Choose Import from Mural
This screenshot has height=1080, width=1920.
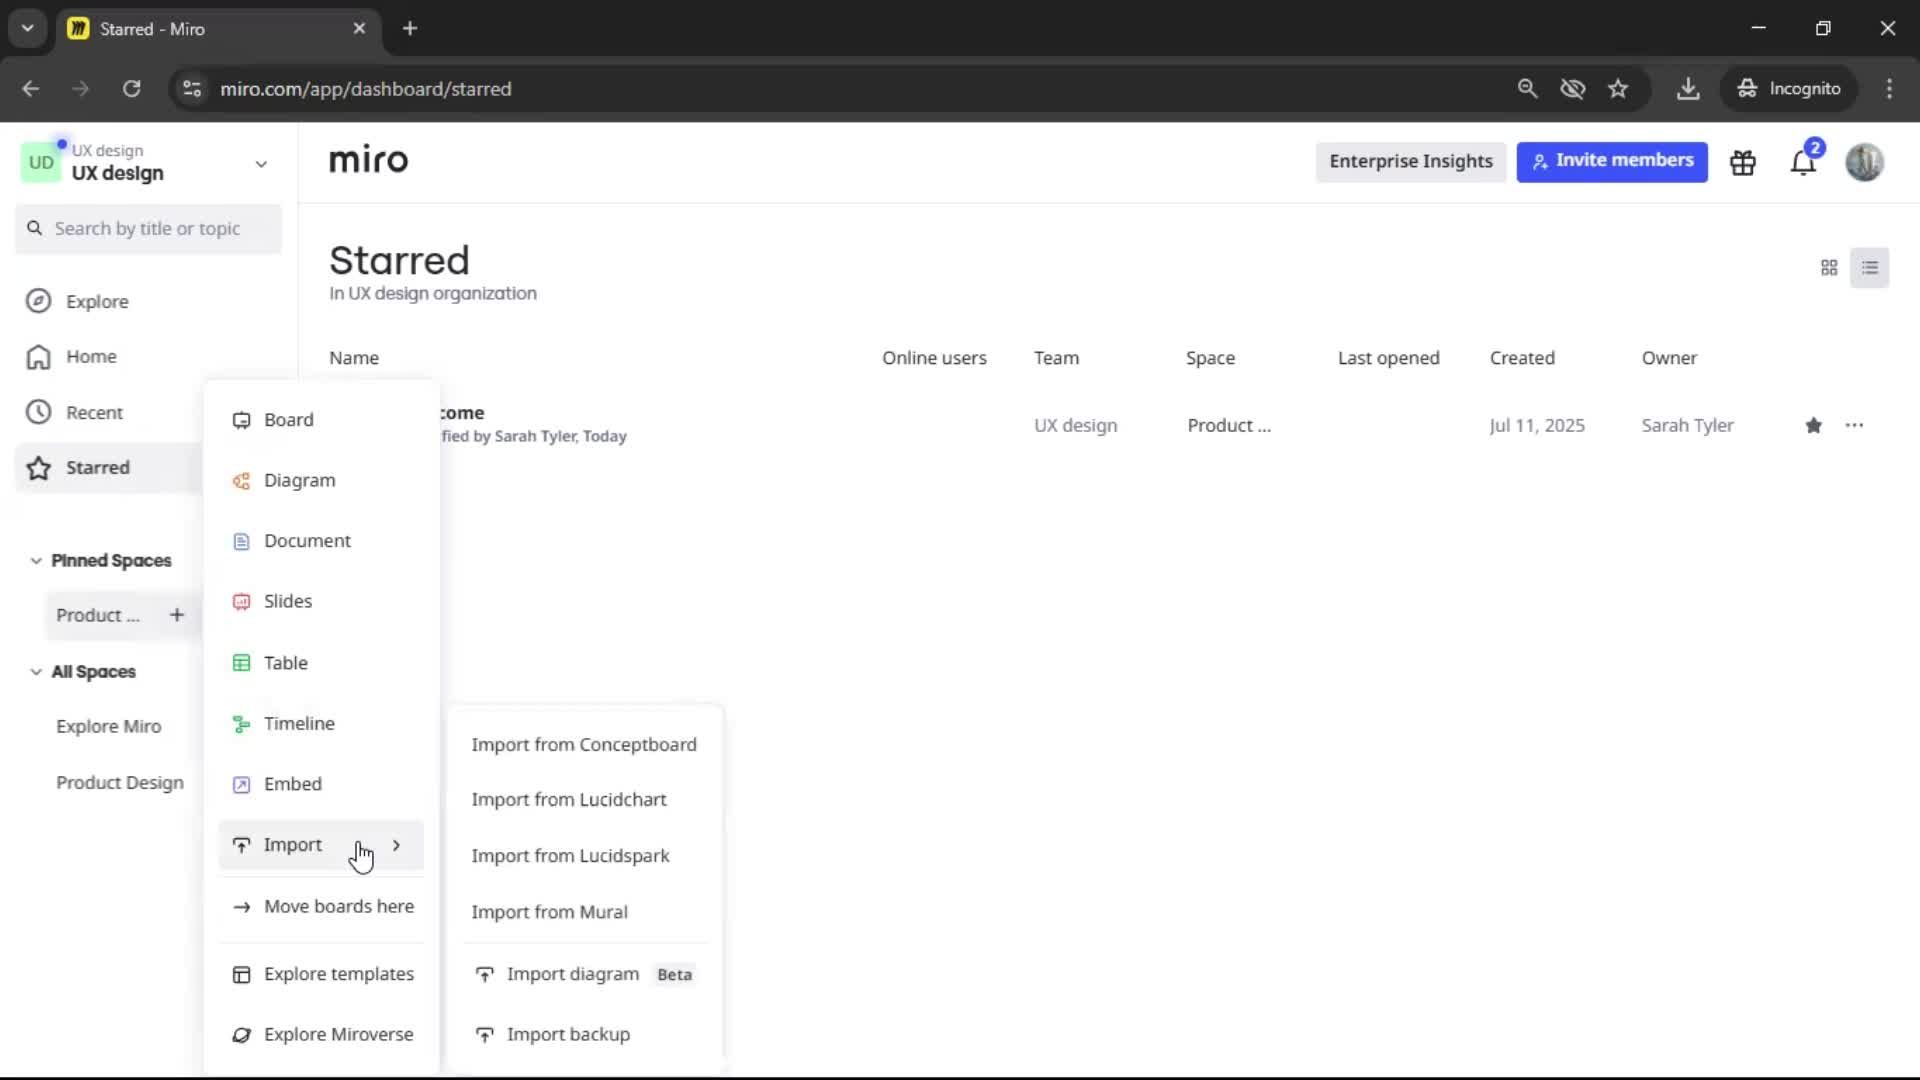584,912
